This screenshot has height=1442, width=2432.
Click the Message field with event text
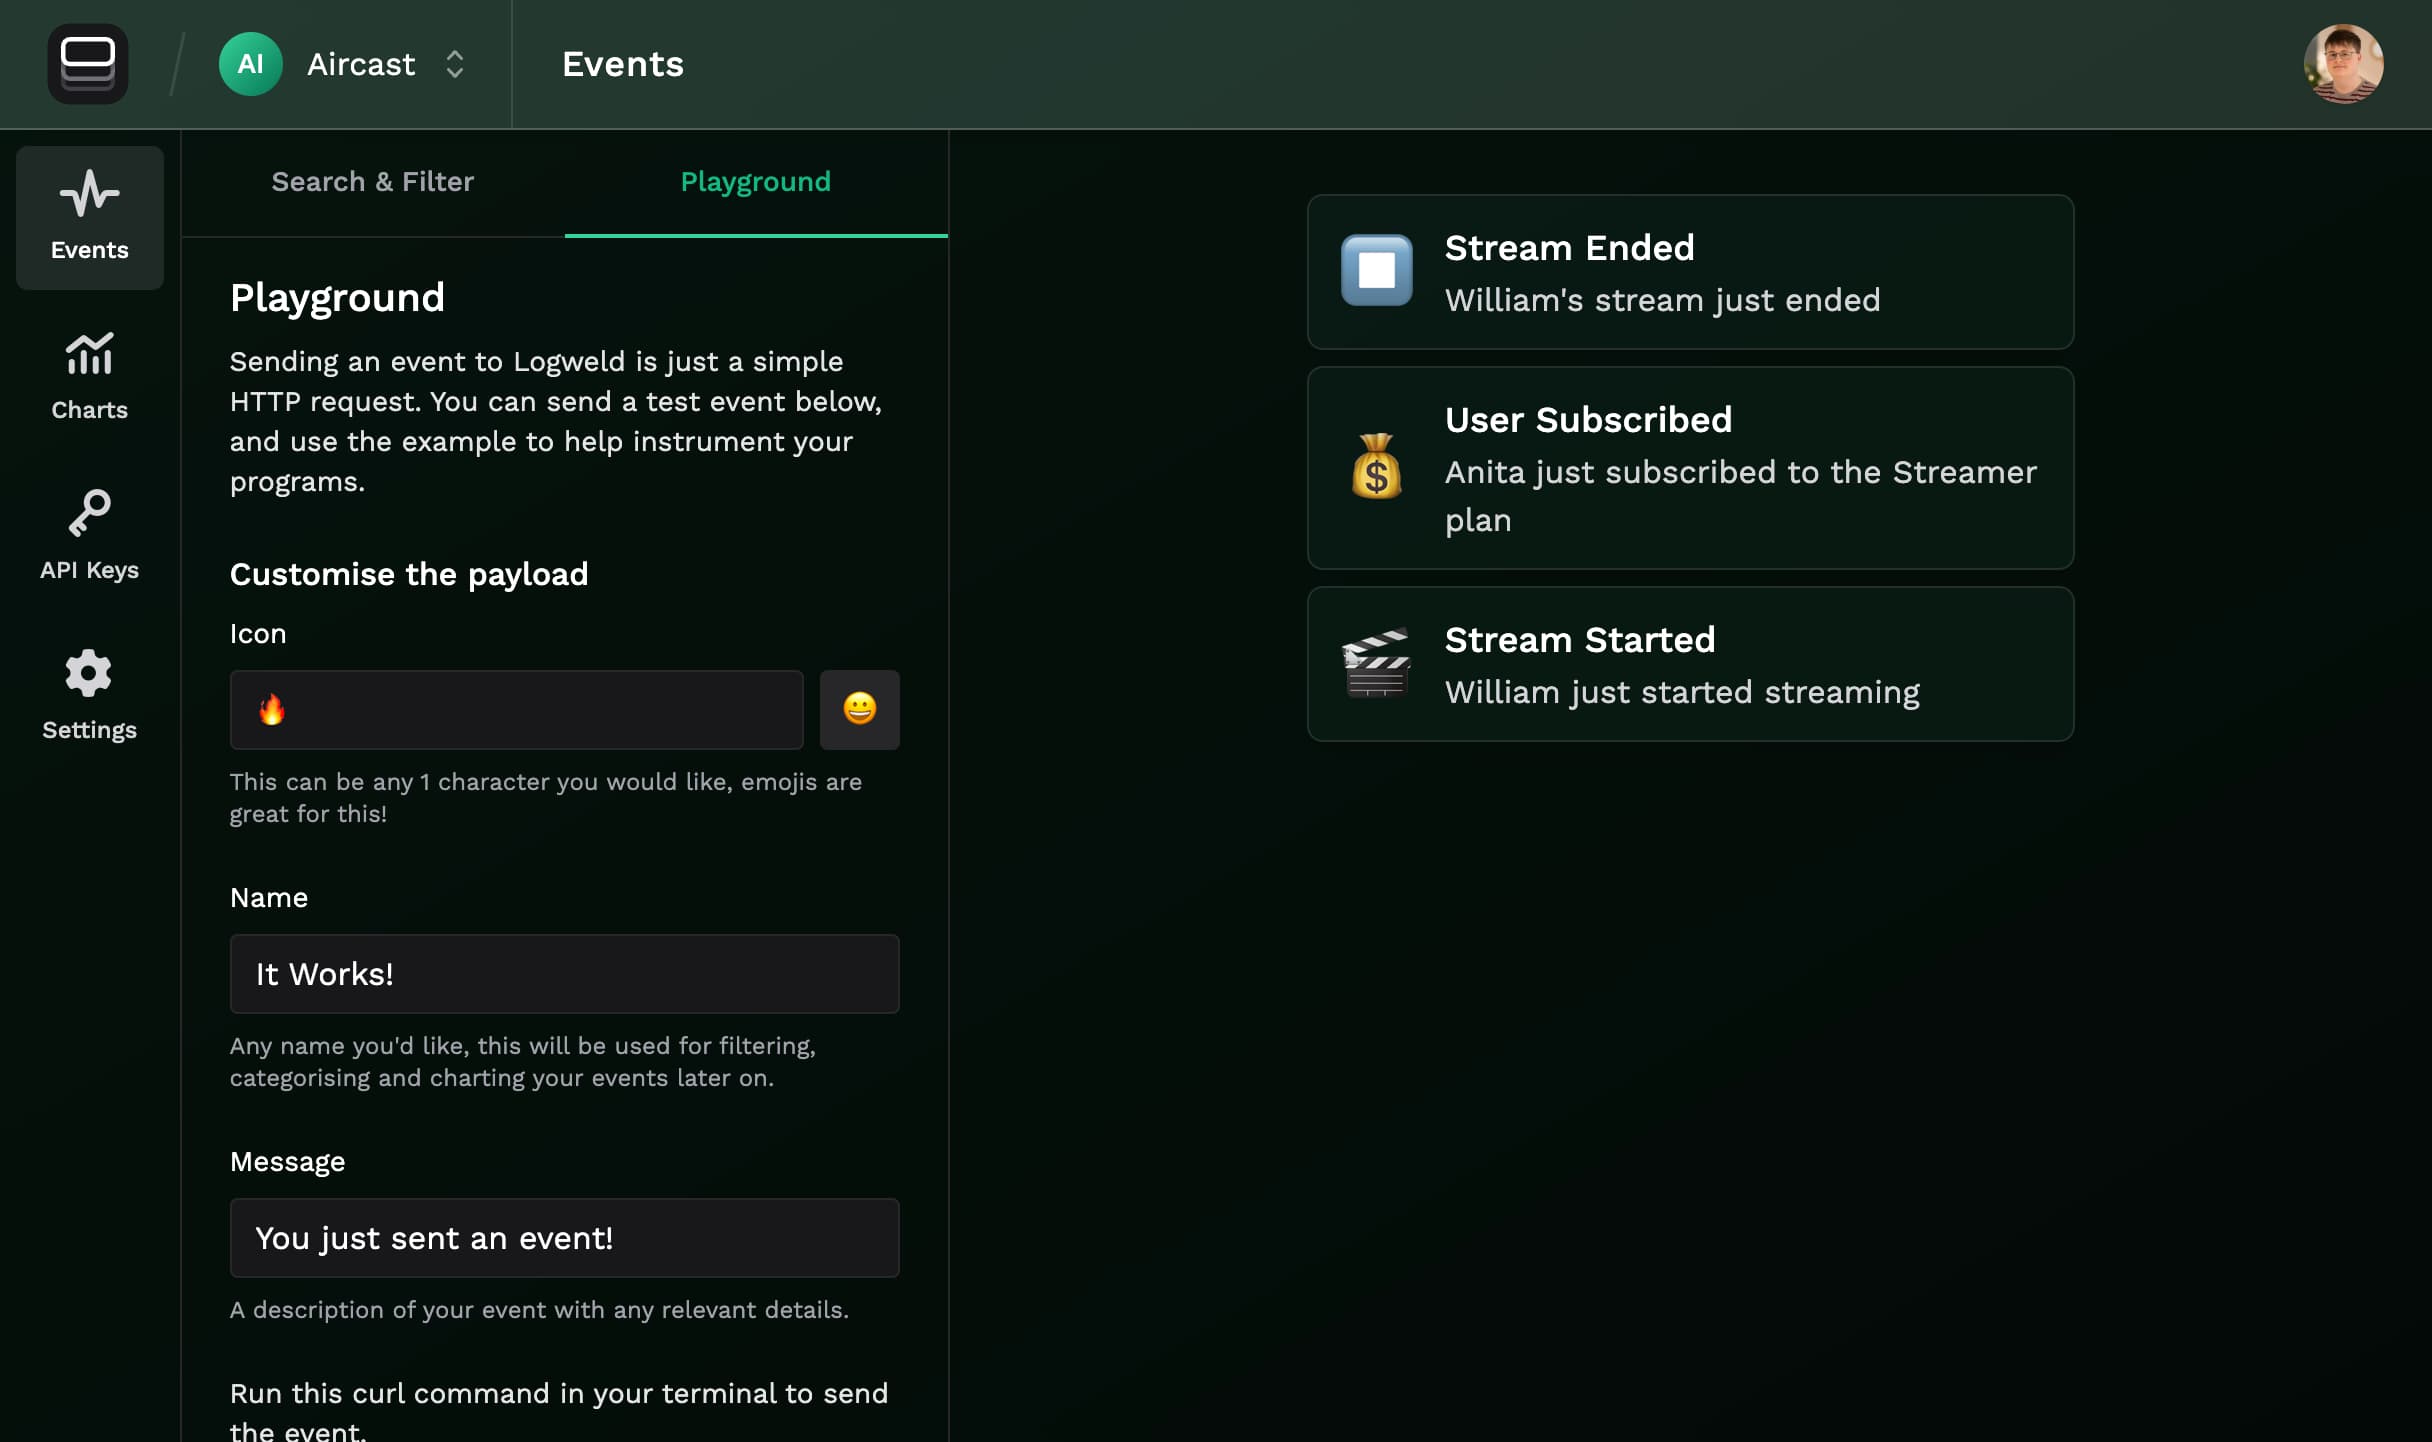(x=564, y=1237)
